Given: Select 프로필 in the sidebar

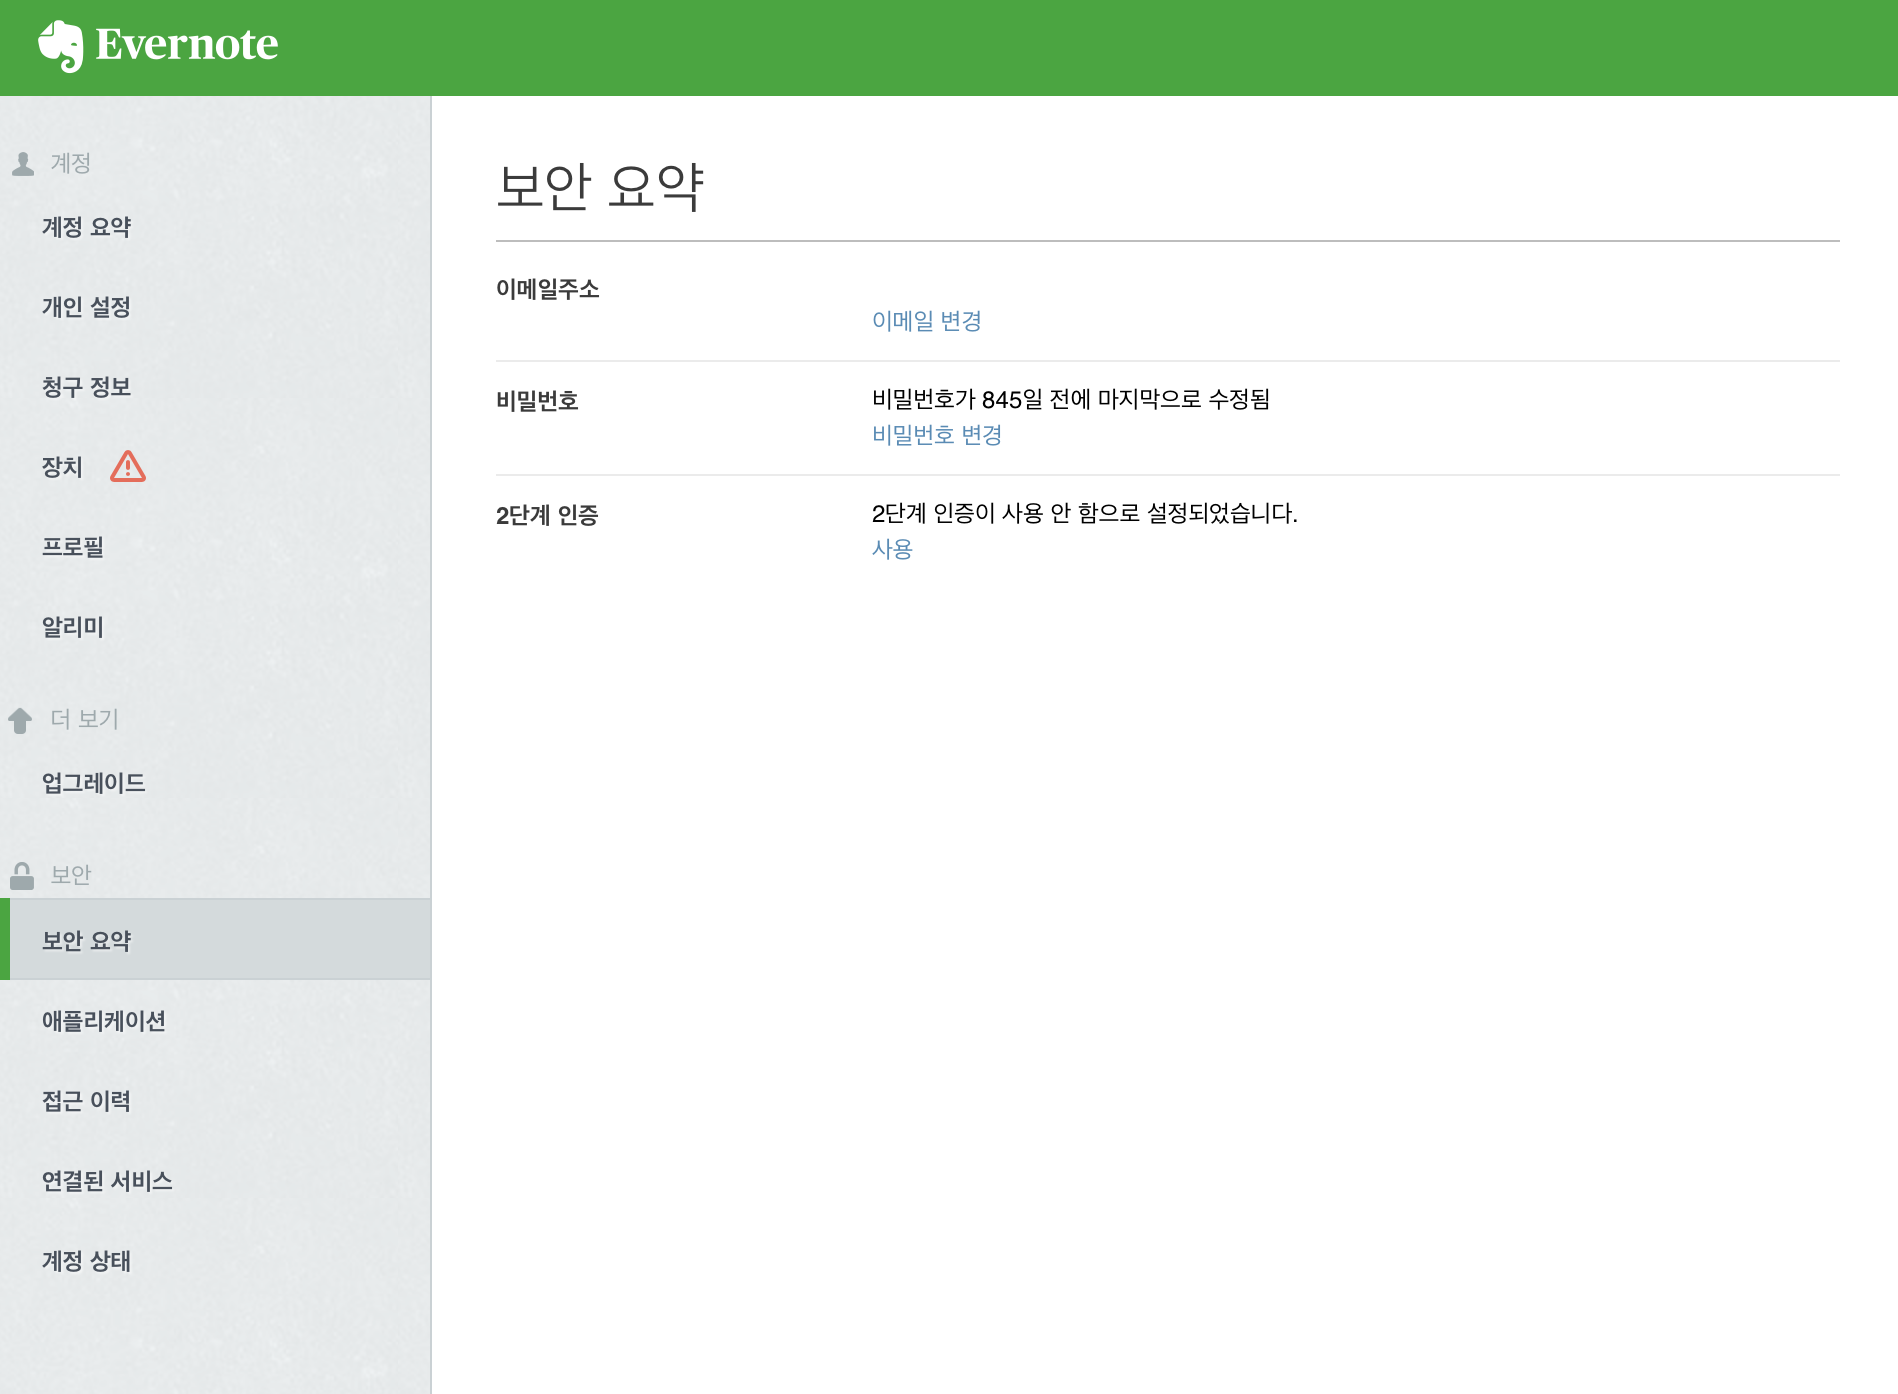Looking at the screenshot, I should point(73,547).
